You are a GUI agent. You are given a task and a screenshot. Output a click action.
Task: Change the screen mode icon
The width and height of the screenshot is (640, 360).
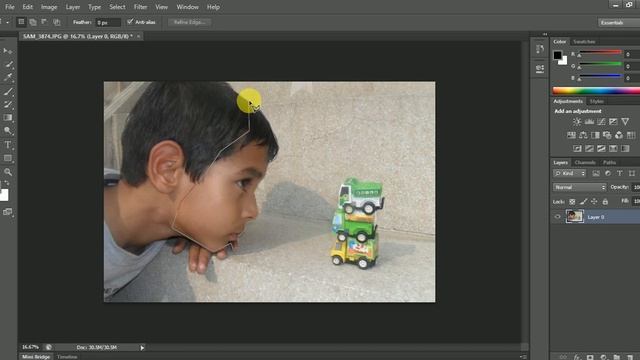(8, 212)
